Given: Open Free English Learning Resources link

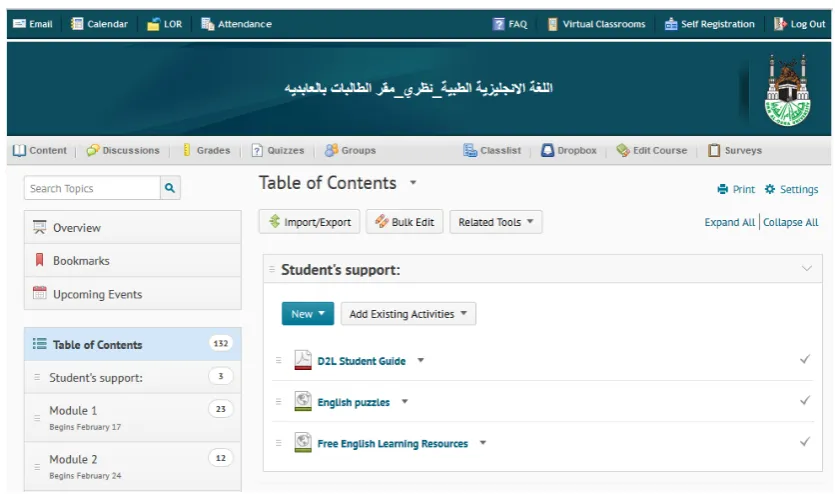Looking at the screenshot, I should tap(392, 443).
